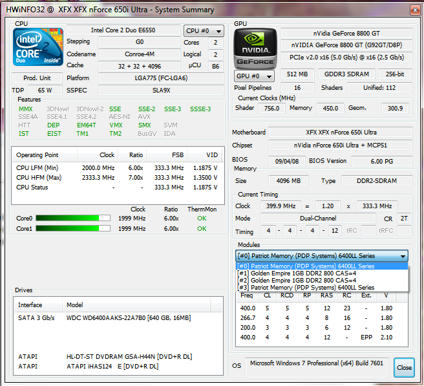Select module #1 Golden Empire 1GB DDR2
424x386 pixels.
coord(322,273)
